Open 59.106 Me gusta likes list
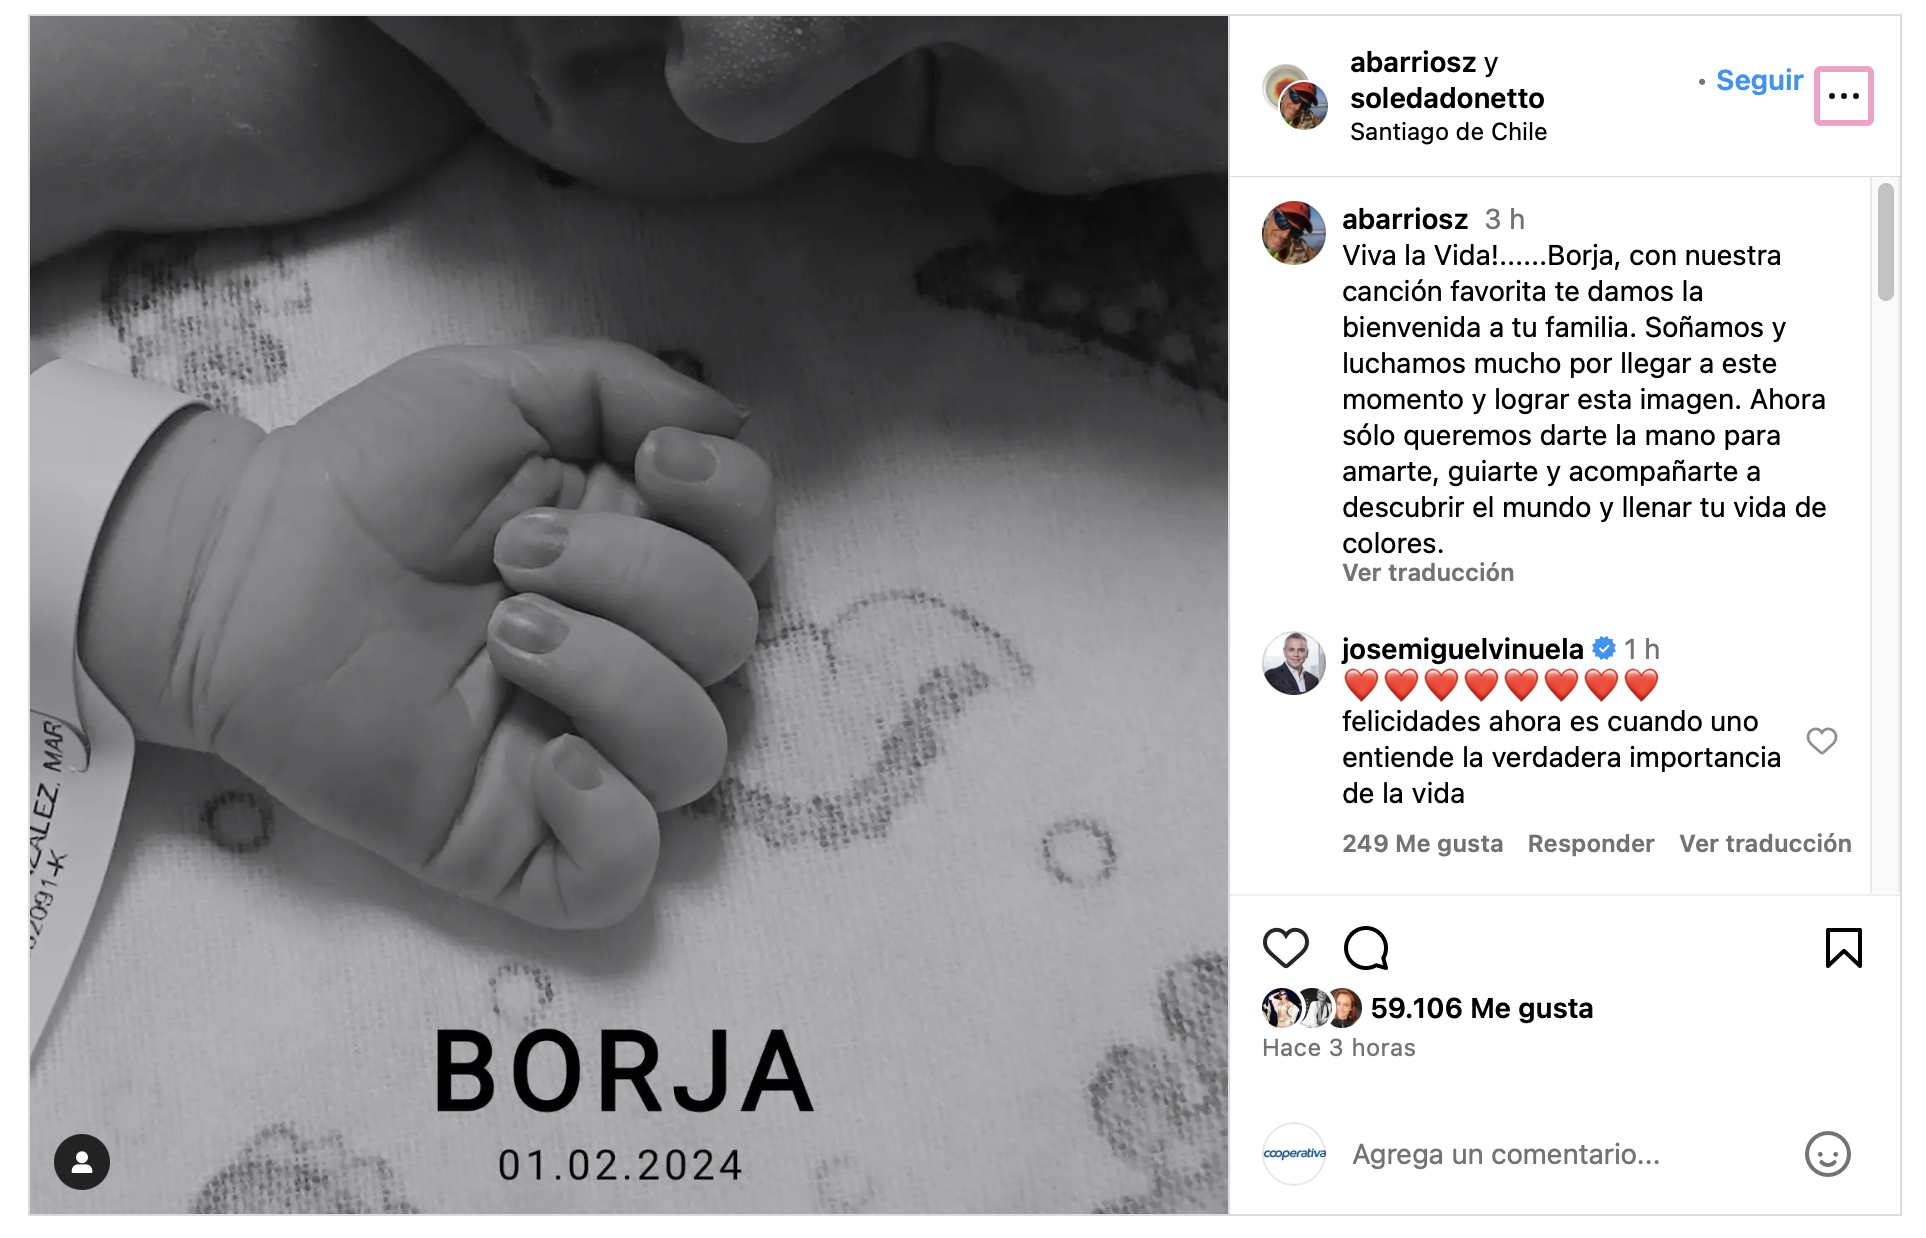Screen dimensions: 1926x1238 (1481, 1008)
